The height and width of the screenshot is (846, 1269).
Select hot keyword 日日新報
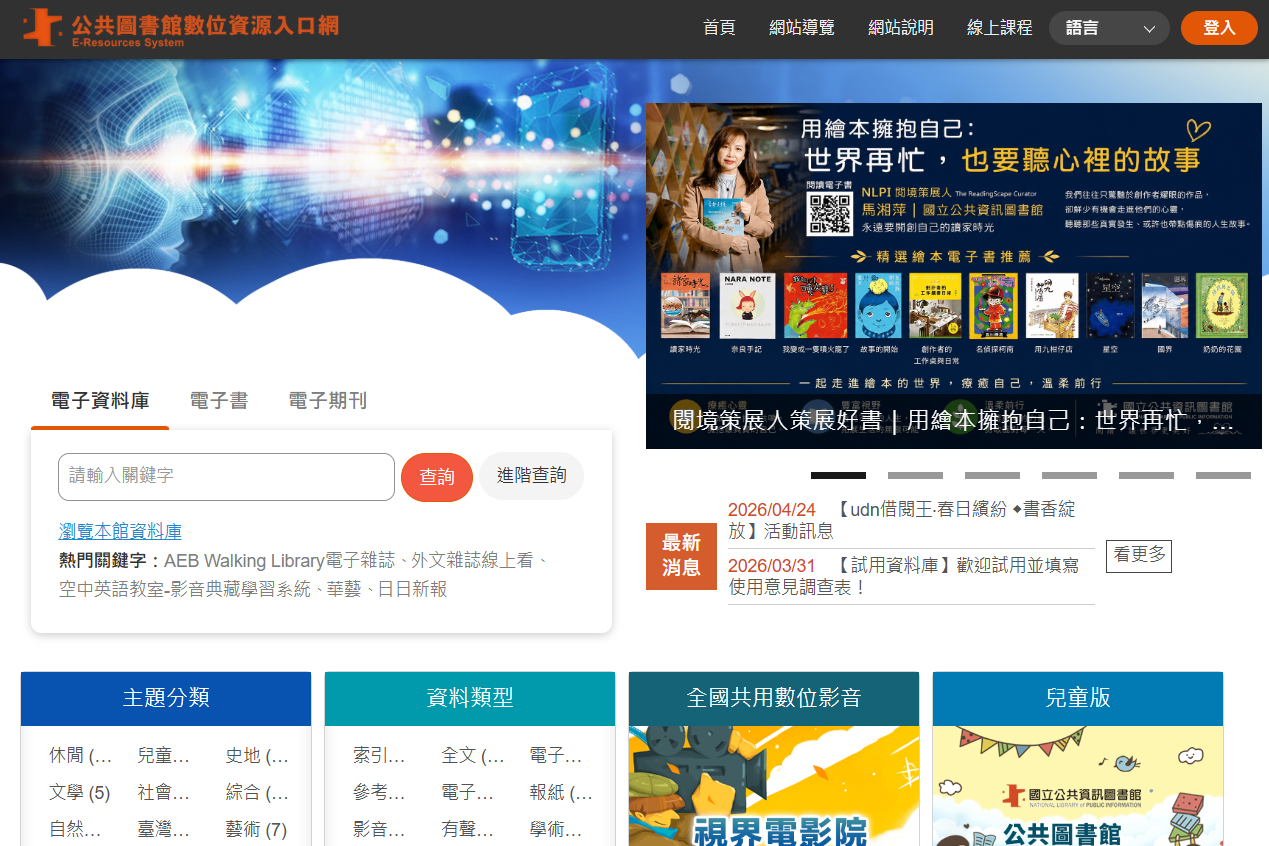411,589
